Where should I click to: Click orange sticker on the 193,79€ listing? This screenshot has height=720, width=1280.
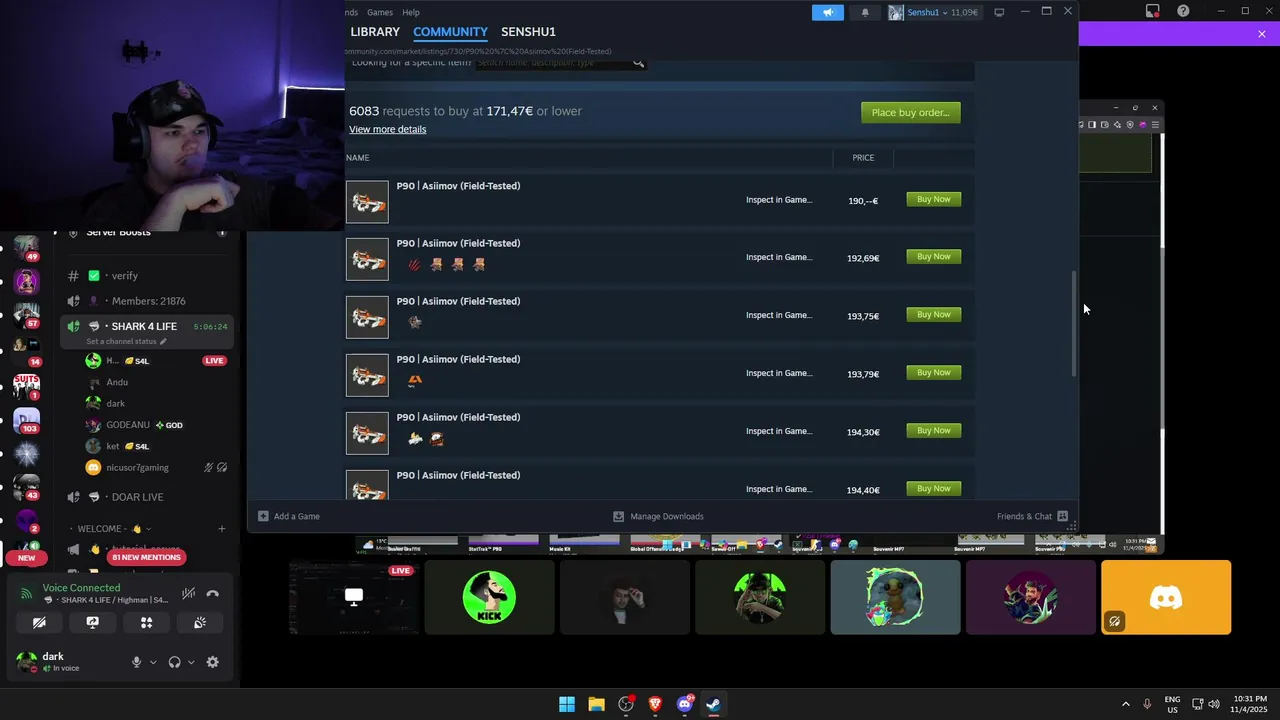tap(415, 380)
